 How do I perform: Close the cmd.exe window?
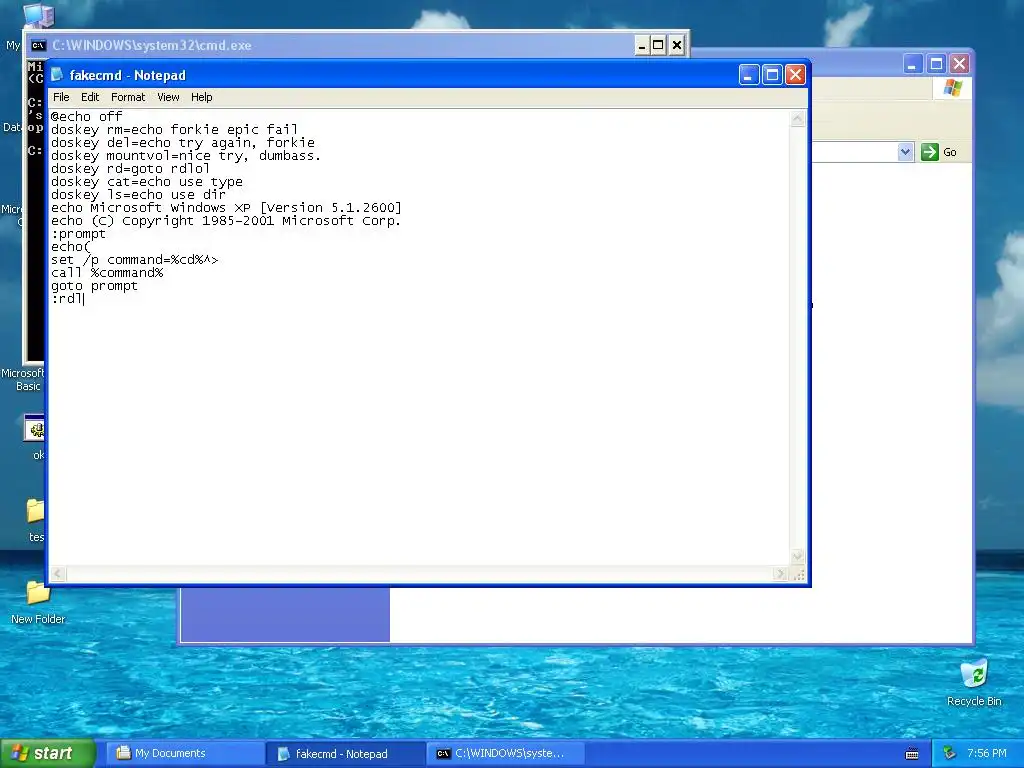click(677, 45)
